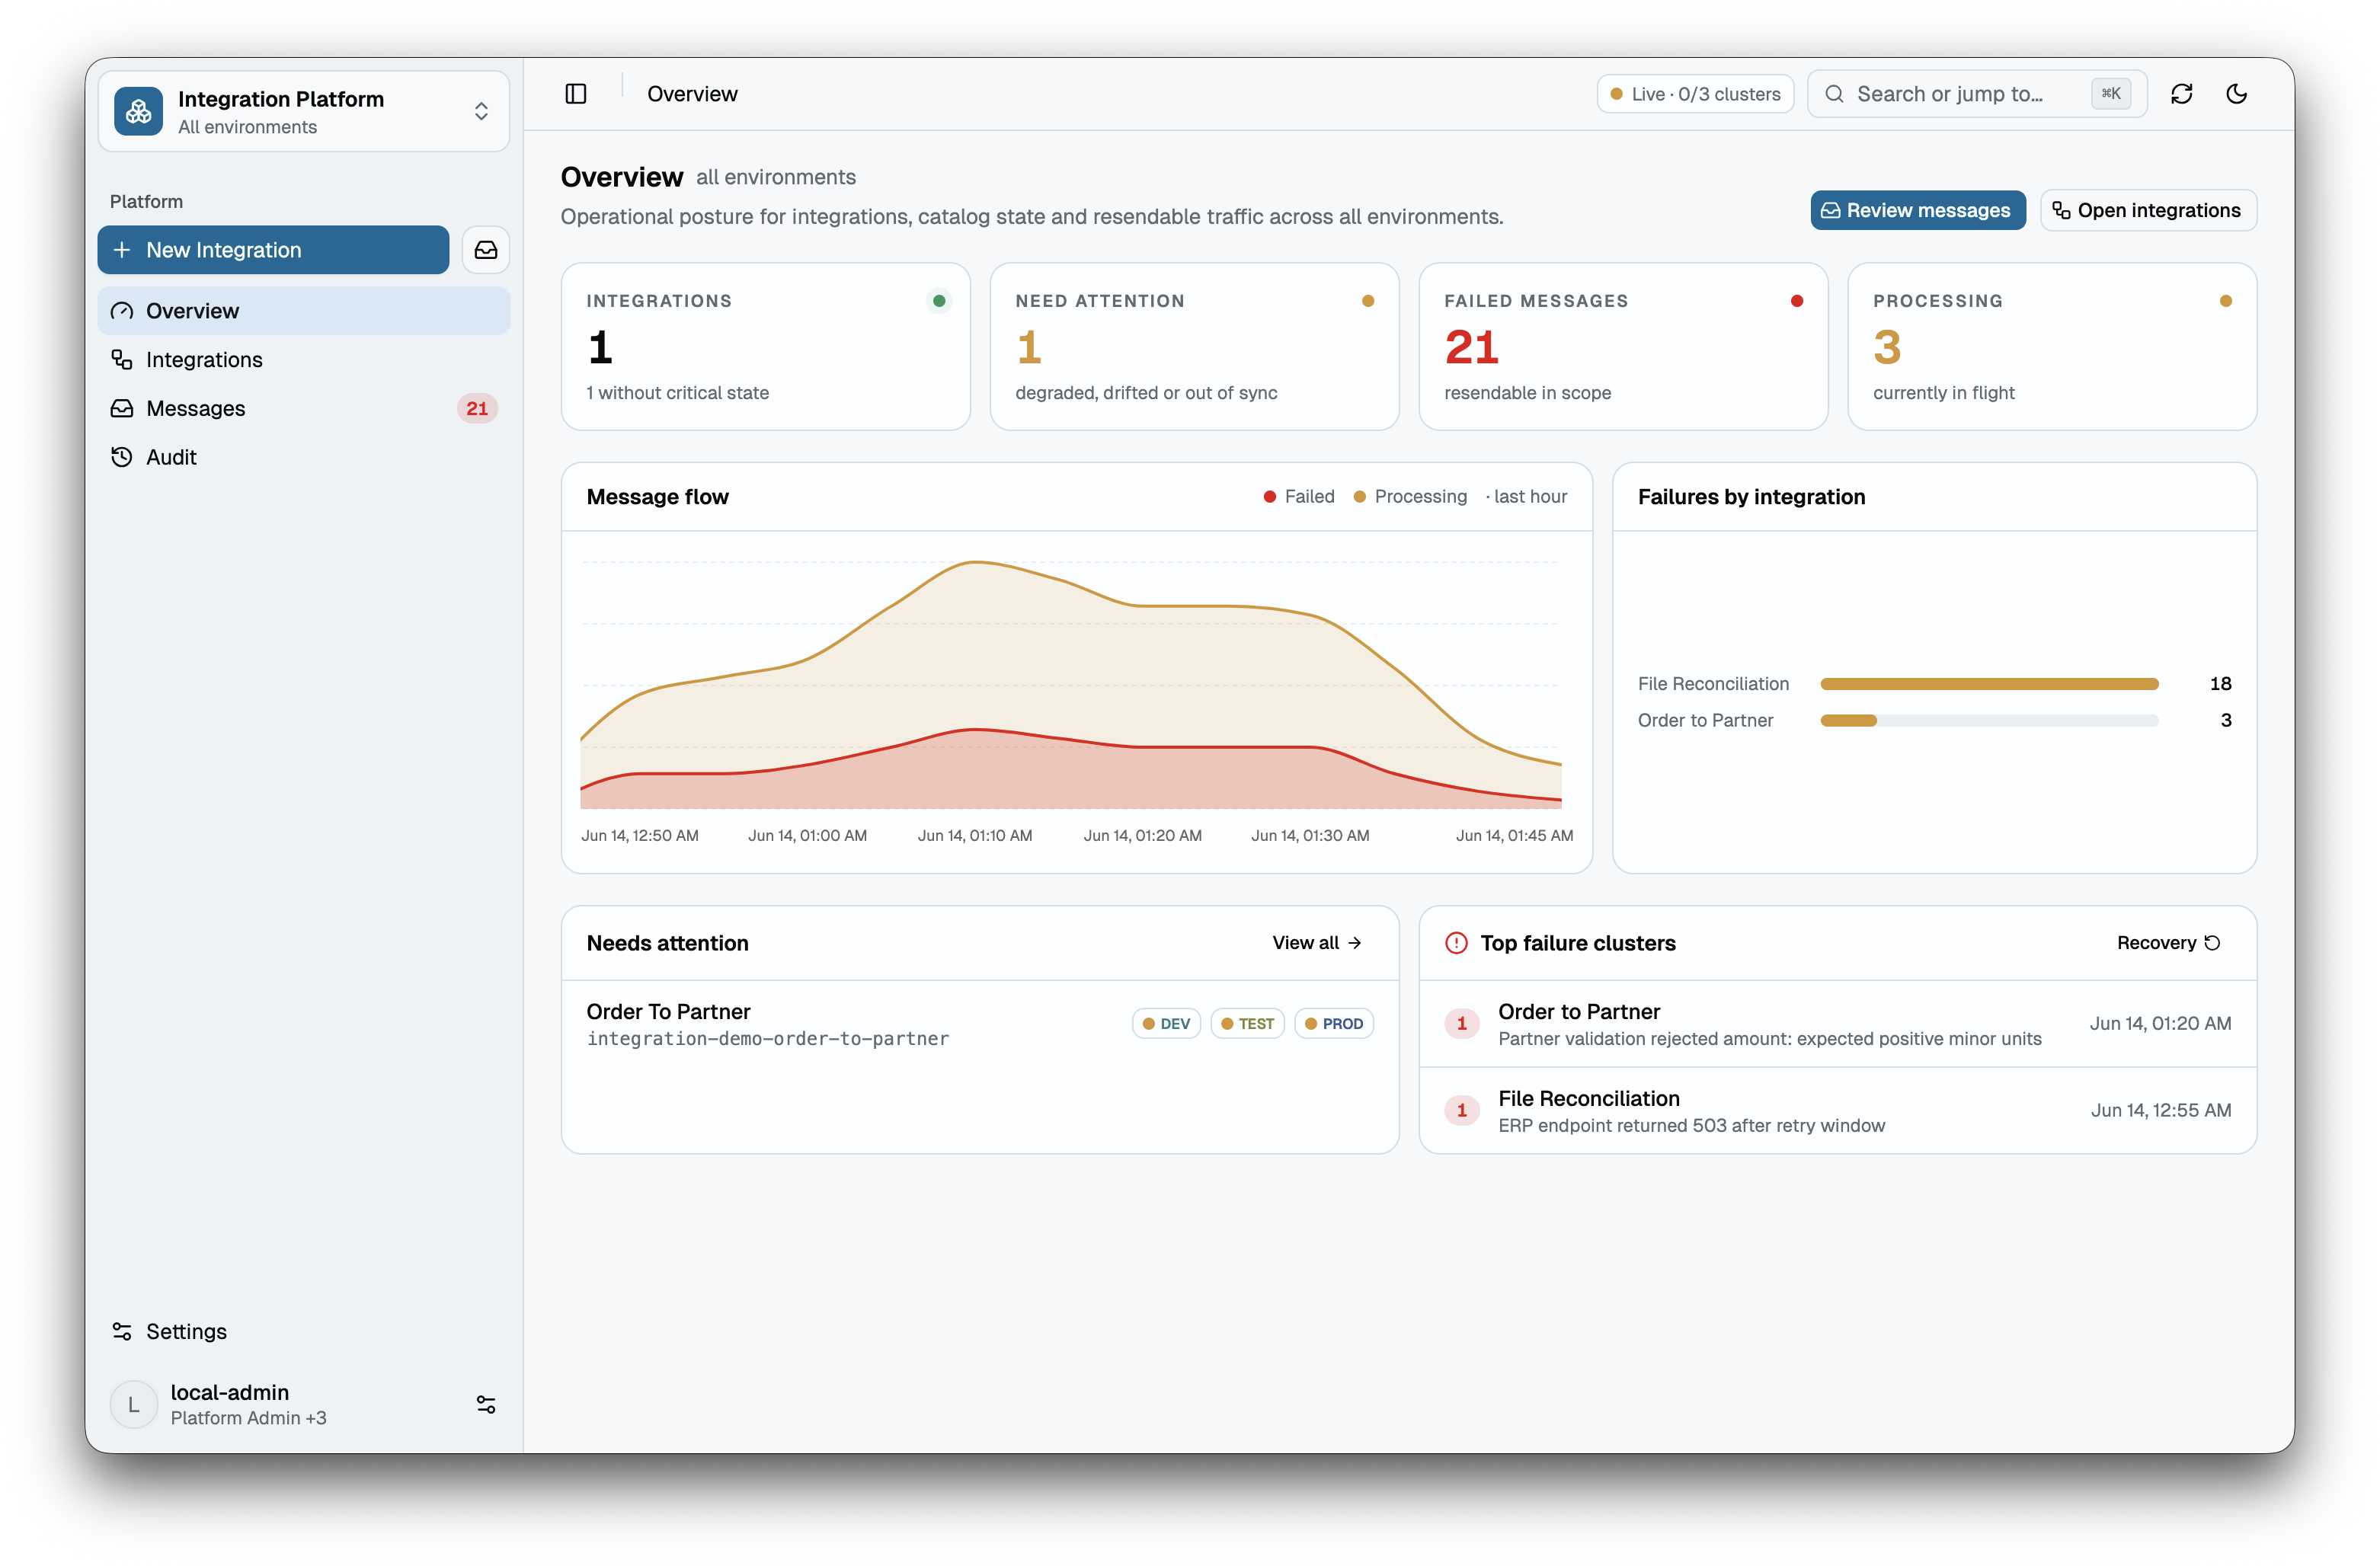
Task: Click the Failed Messages count 21
Action: point(1471,347)
